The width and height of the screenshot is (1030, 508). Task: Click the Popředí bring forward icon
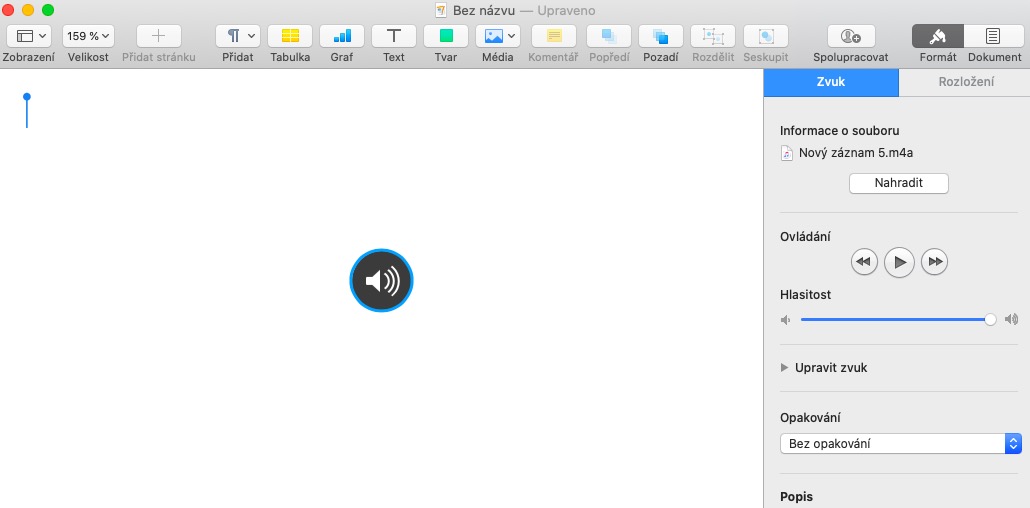click(x=609, y=36)
